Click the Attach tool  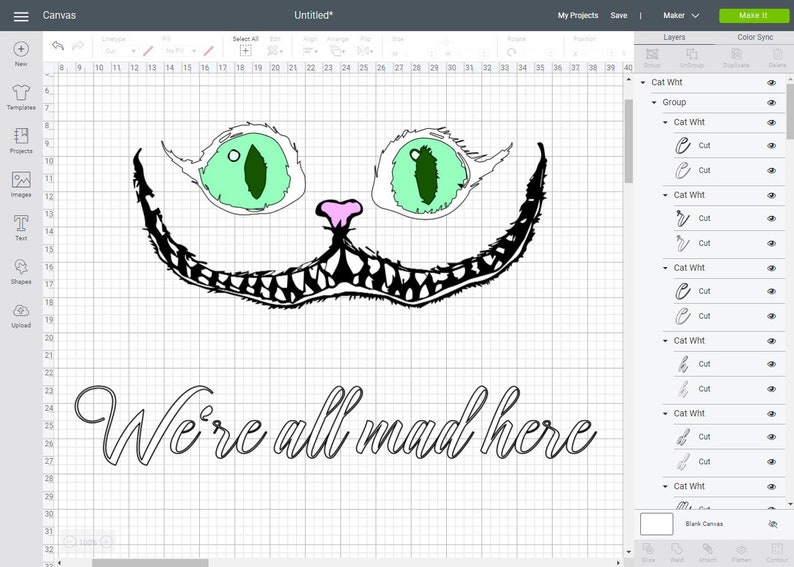click(x=708, y=553)
